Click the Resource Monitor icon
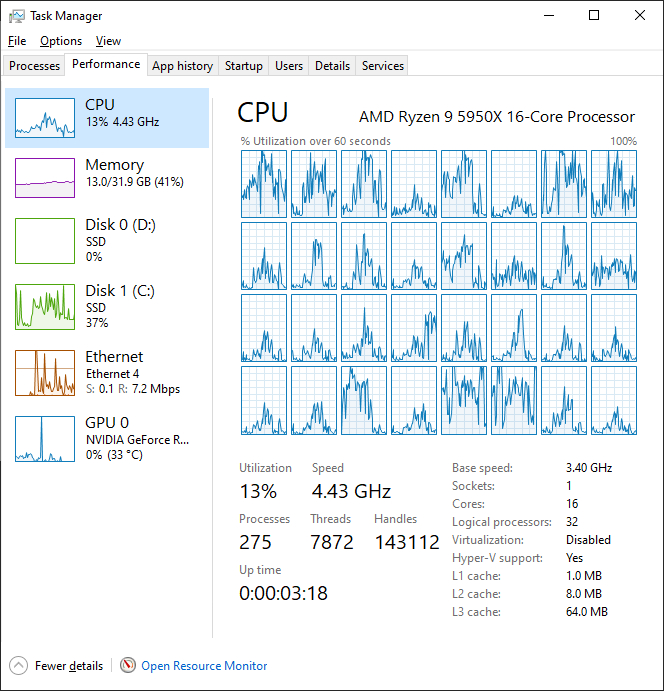Viewport: 664px width, 691px height. coord(128,666)
